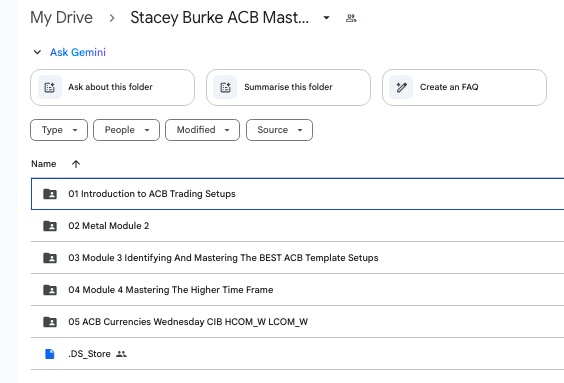Click the Stacey Burke ACB Mast... folder title
This screenshot has height=383, width=564.
[x=219, y=18]
